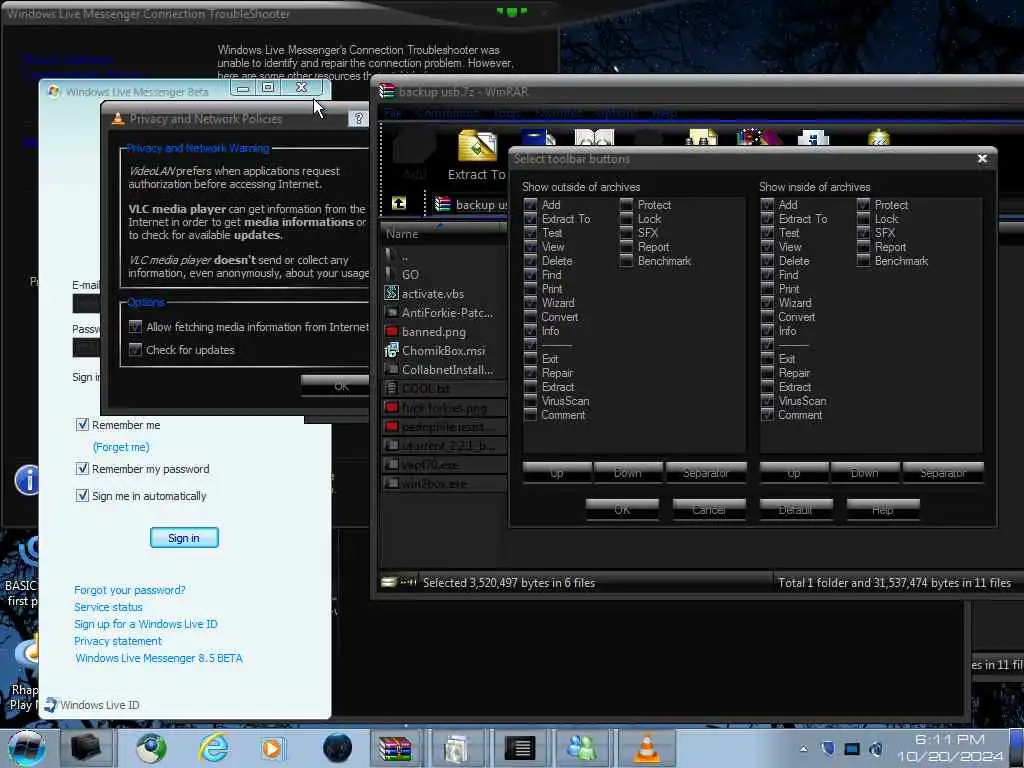
Task: Click the drive icon in WinRAR status bar
Action: click(x=389, y=582)
